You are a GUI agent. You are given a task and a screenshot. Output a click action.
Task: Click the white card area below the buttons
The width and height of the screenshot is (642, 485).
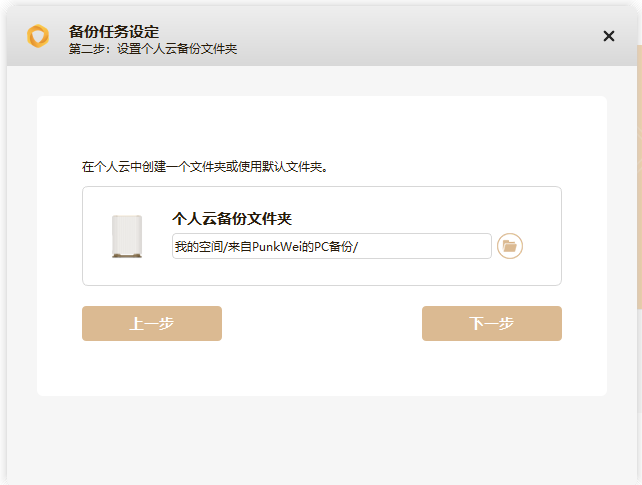[322, 368]
